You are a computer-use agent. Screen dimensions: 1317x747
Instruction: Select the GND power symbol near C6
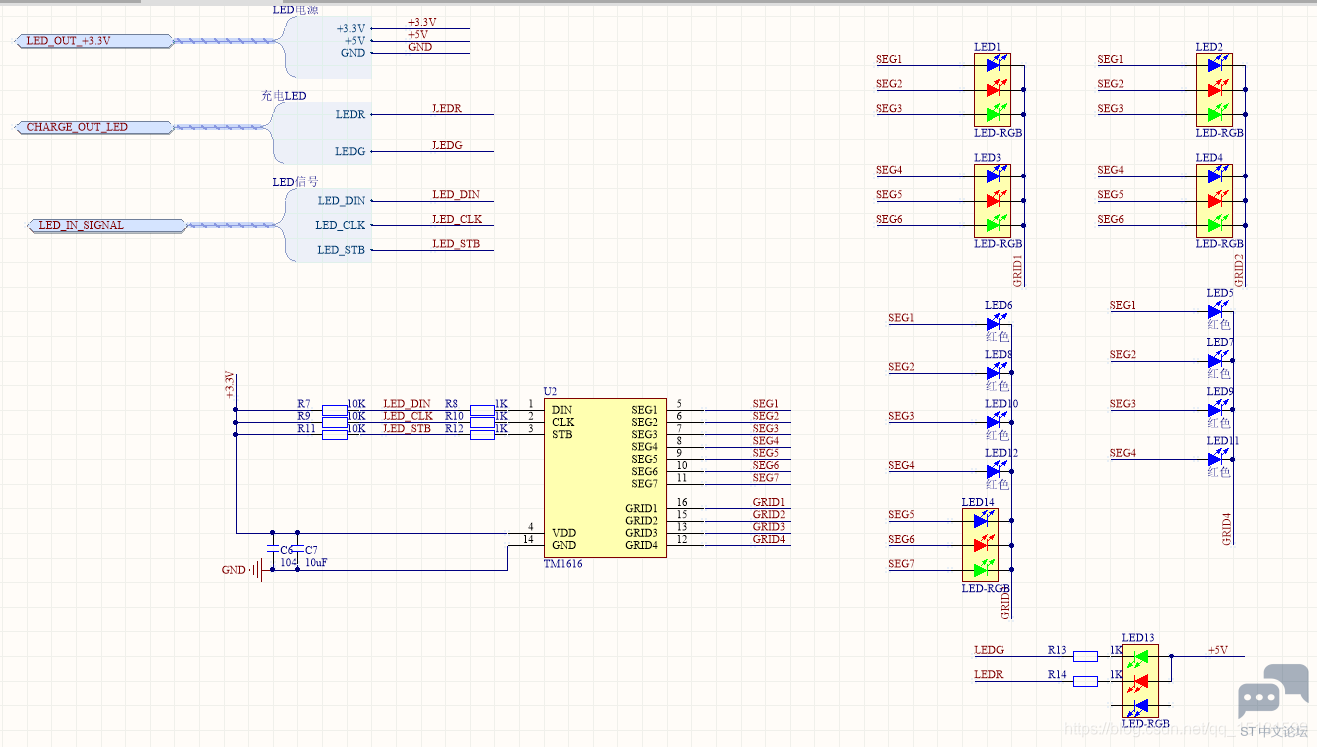point(257,570)
